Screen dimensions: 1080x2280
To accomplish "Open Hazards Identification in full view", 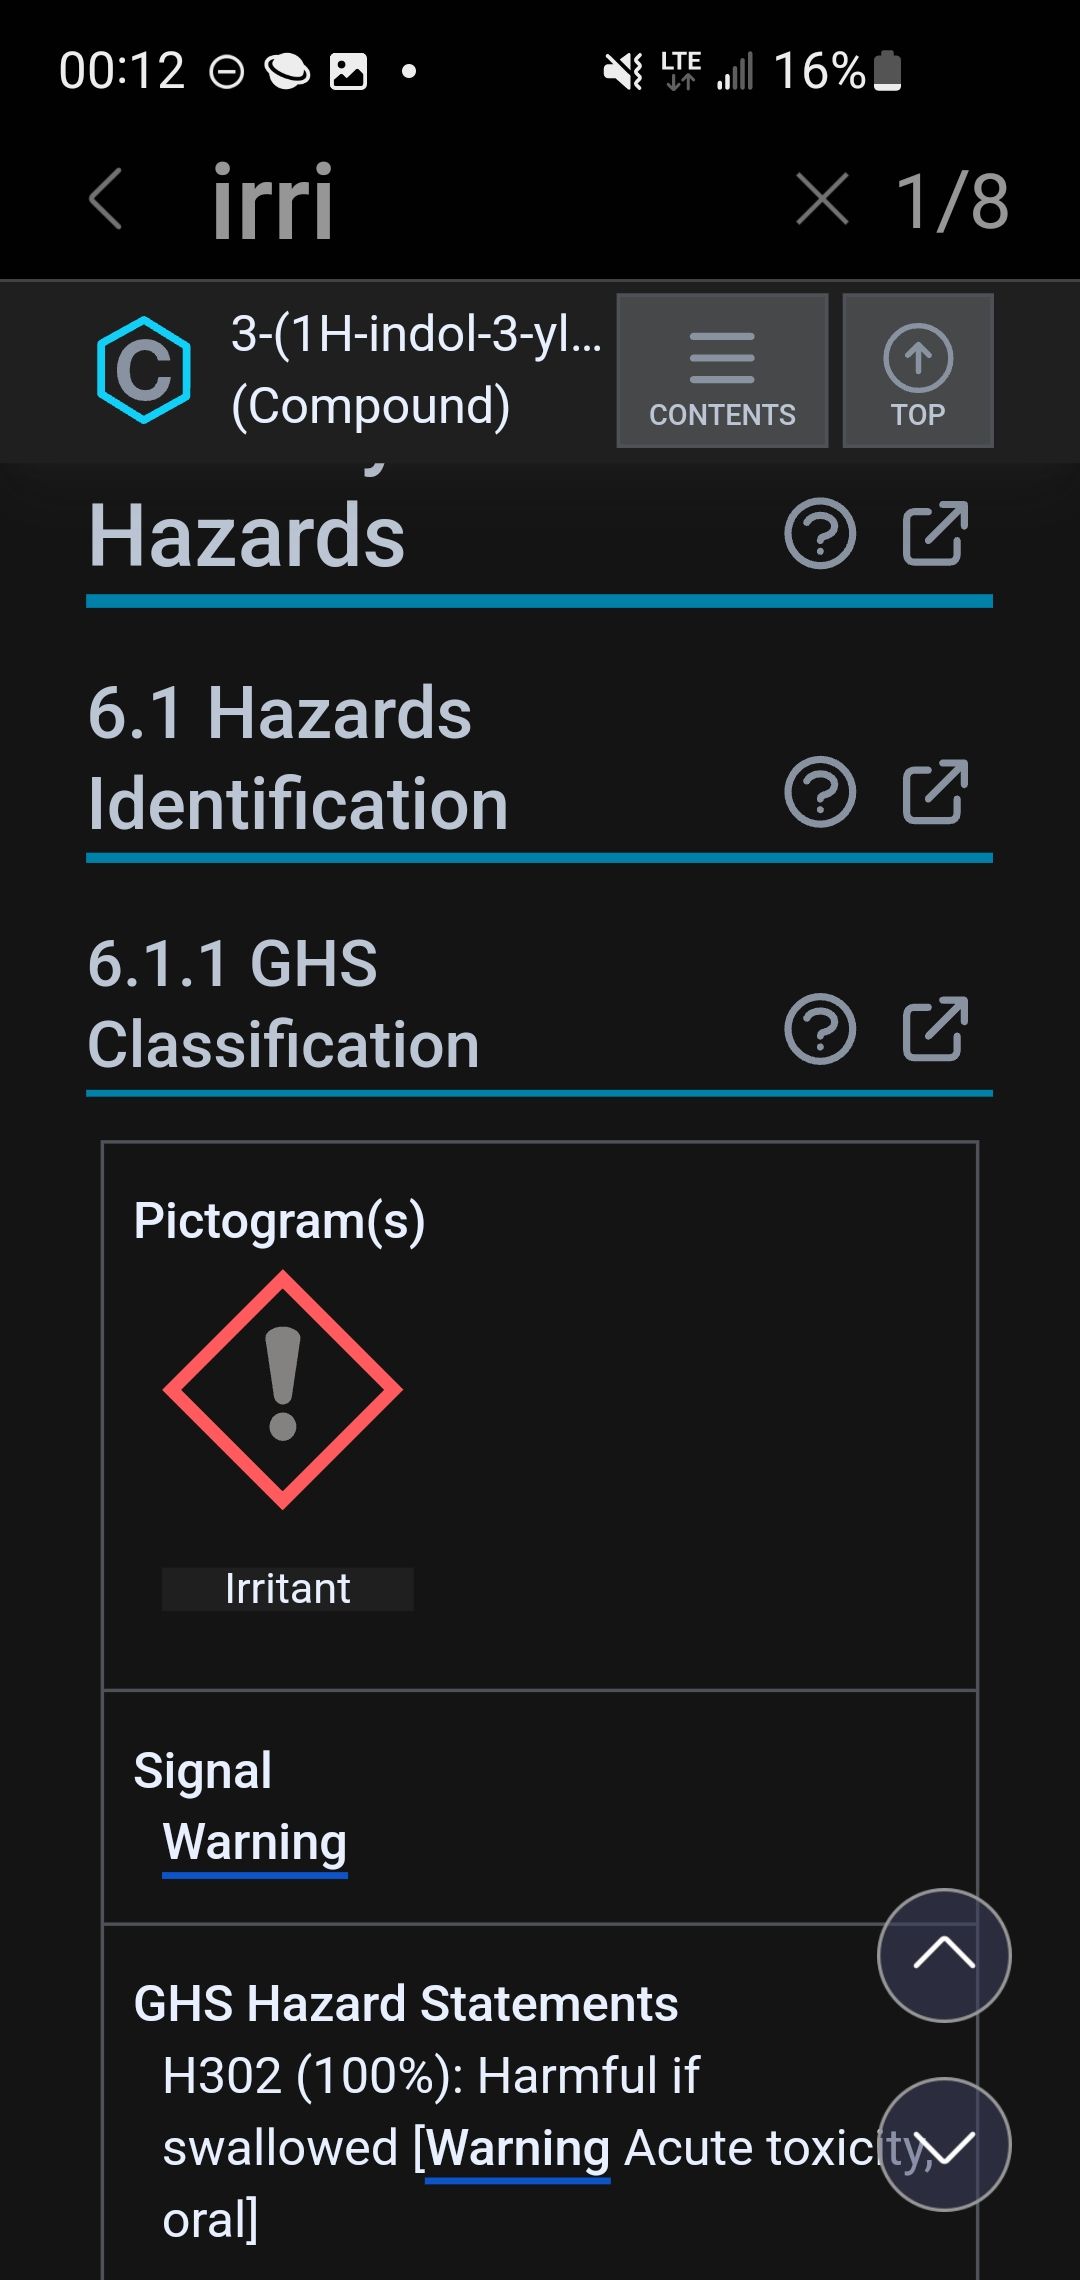I will 935,792.
